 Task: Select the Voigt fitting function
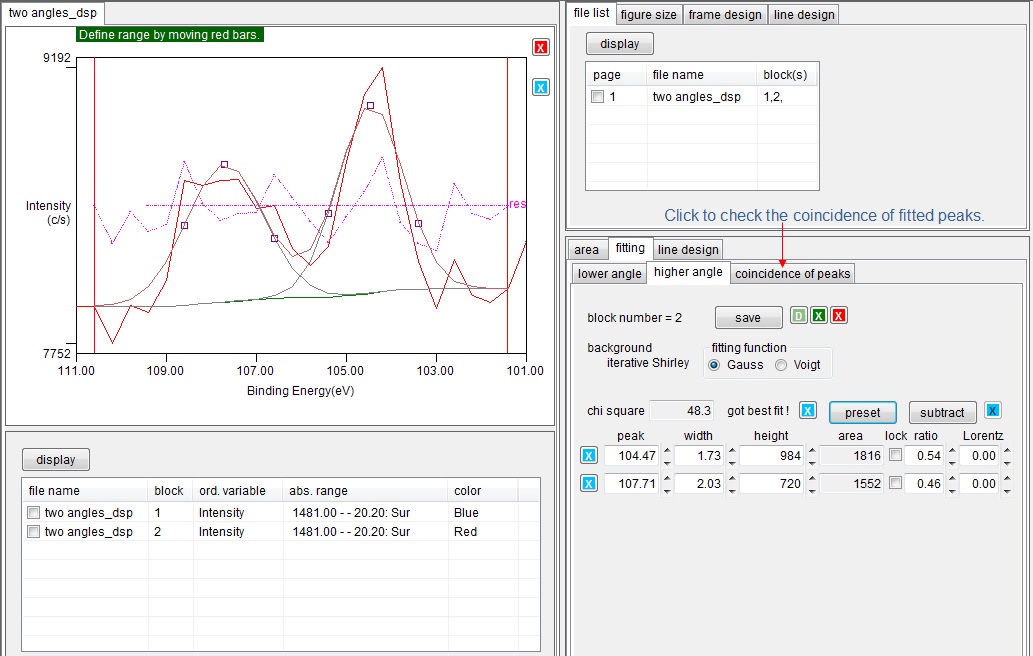coord(782,365)
